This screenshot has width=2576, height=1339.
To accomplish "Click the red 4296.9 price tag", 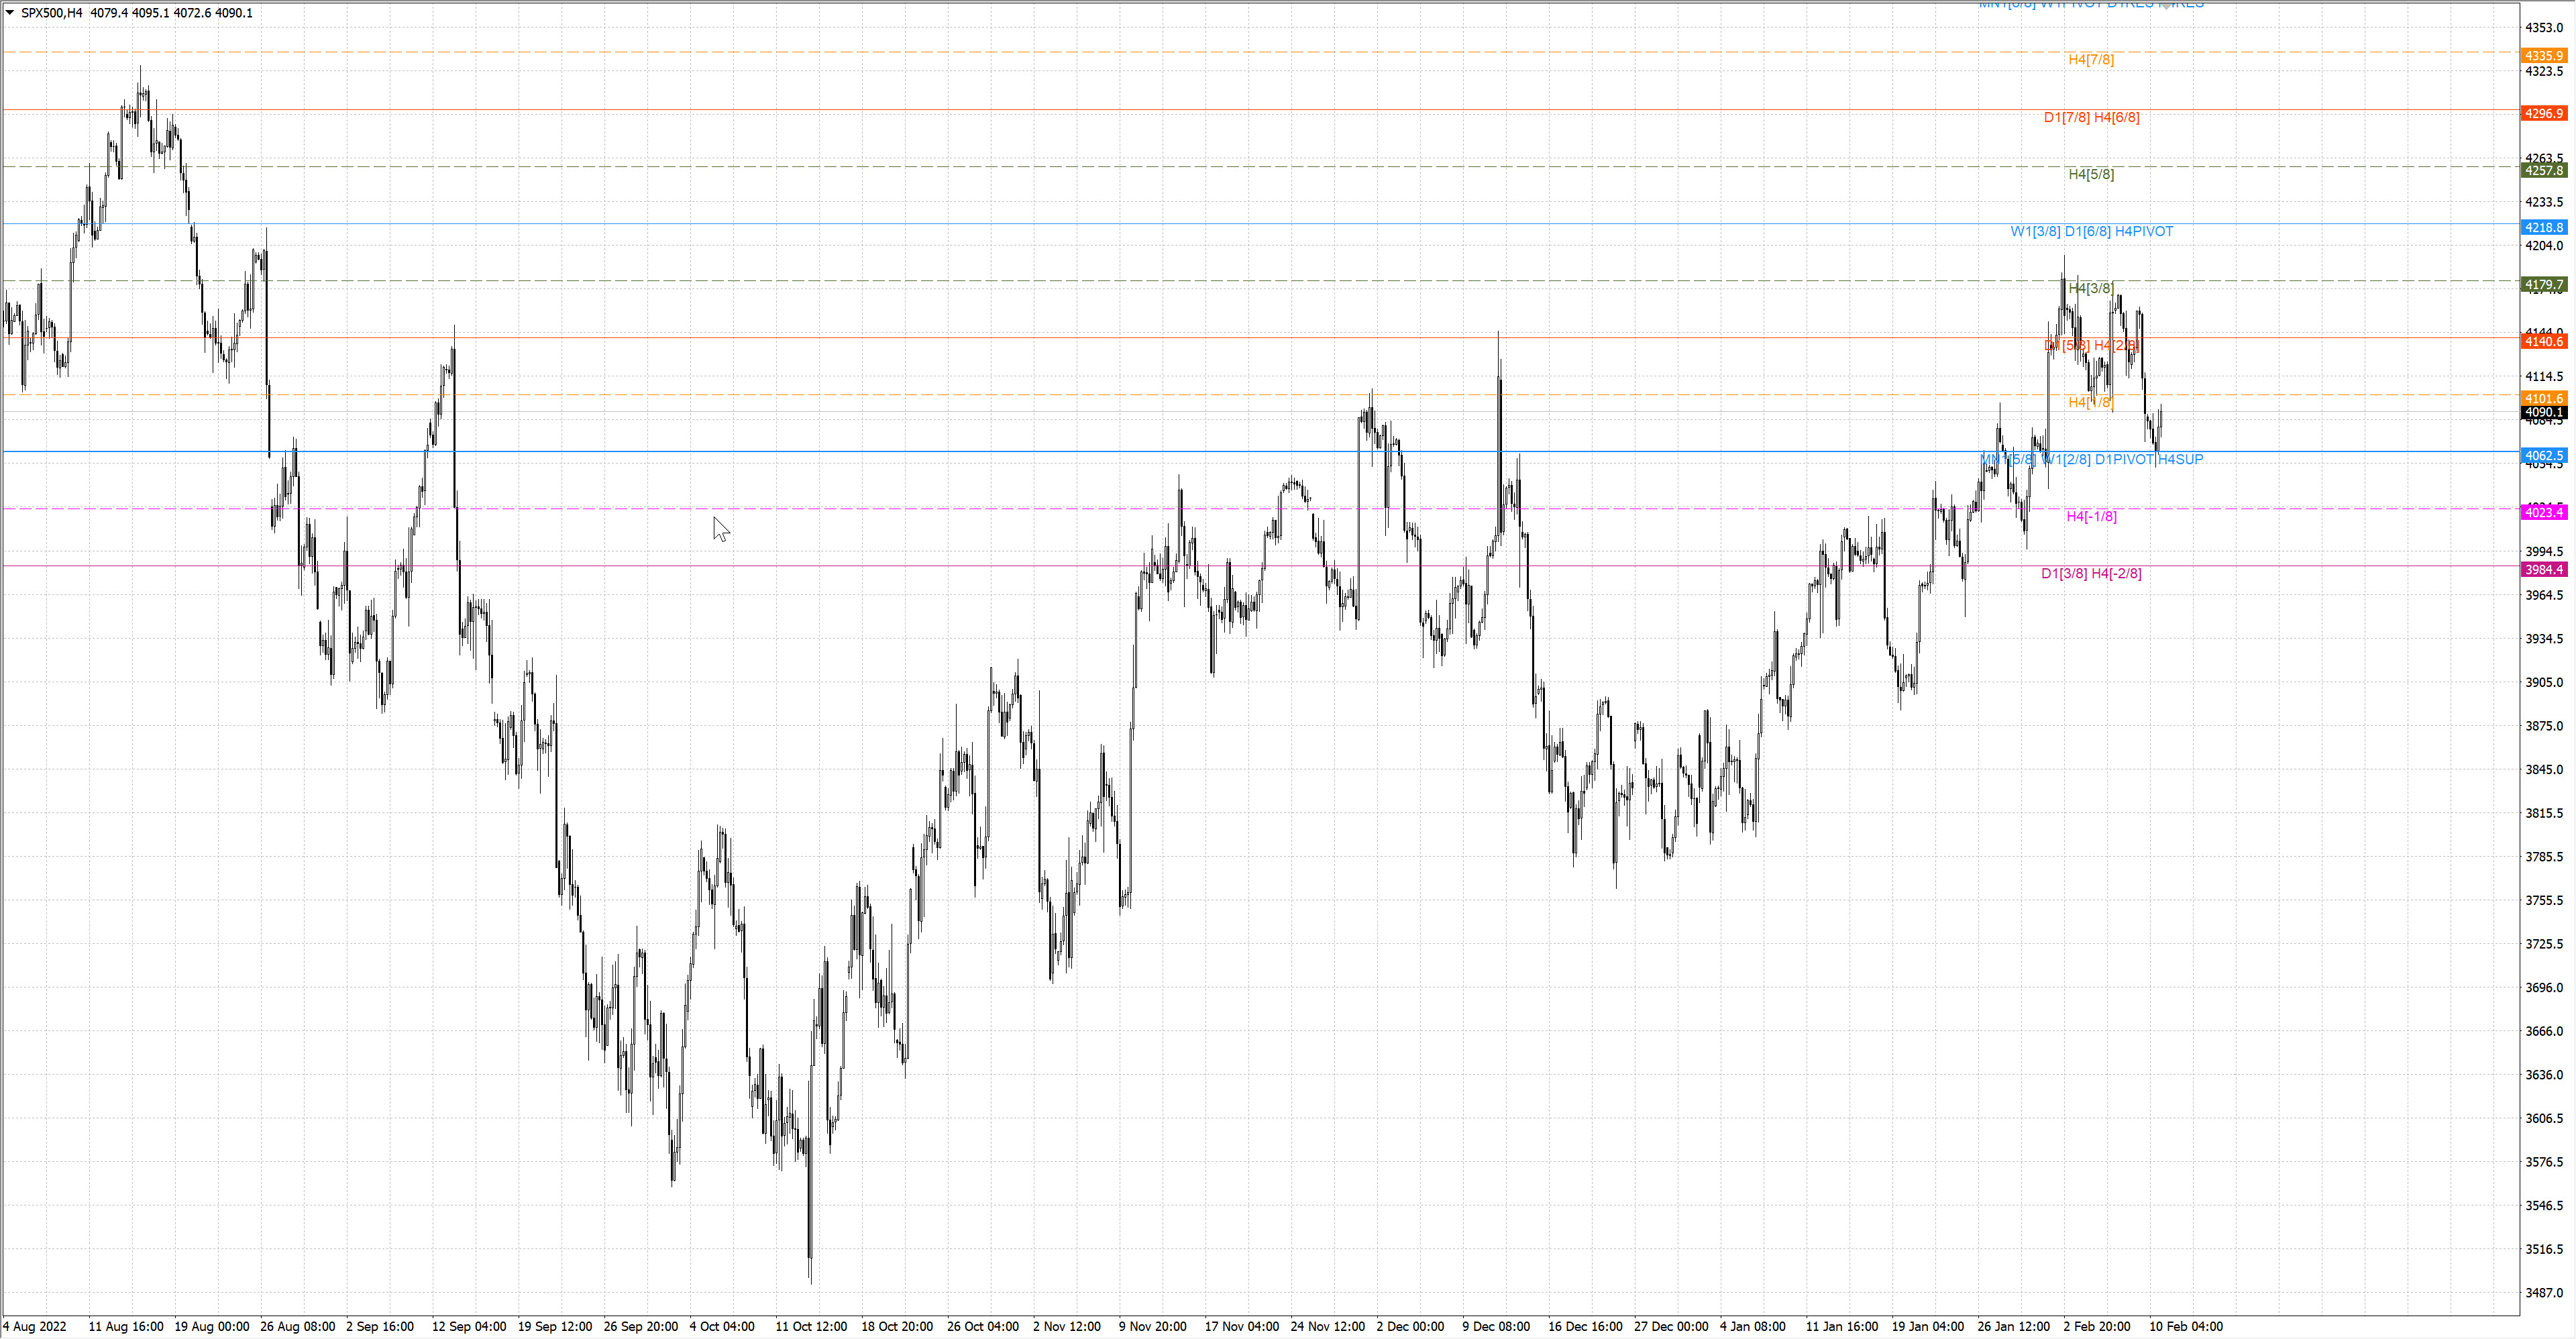I will [2543, 114].
